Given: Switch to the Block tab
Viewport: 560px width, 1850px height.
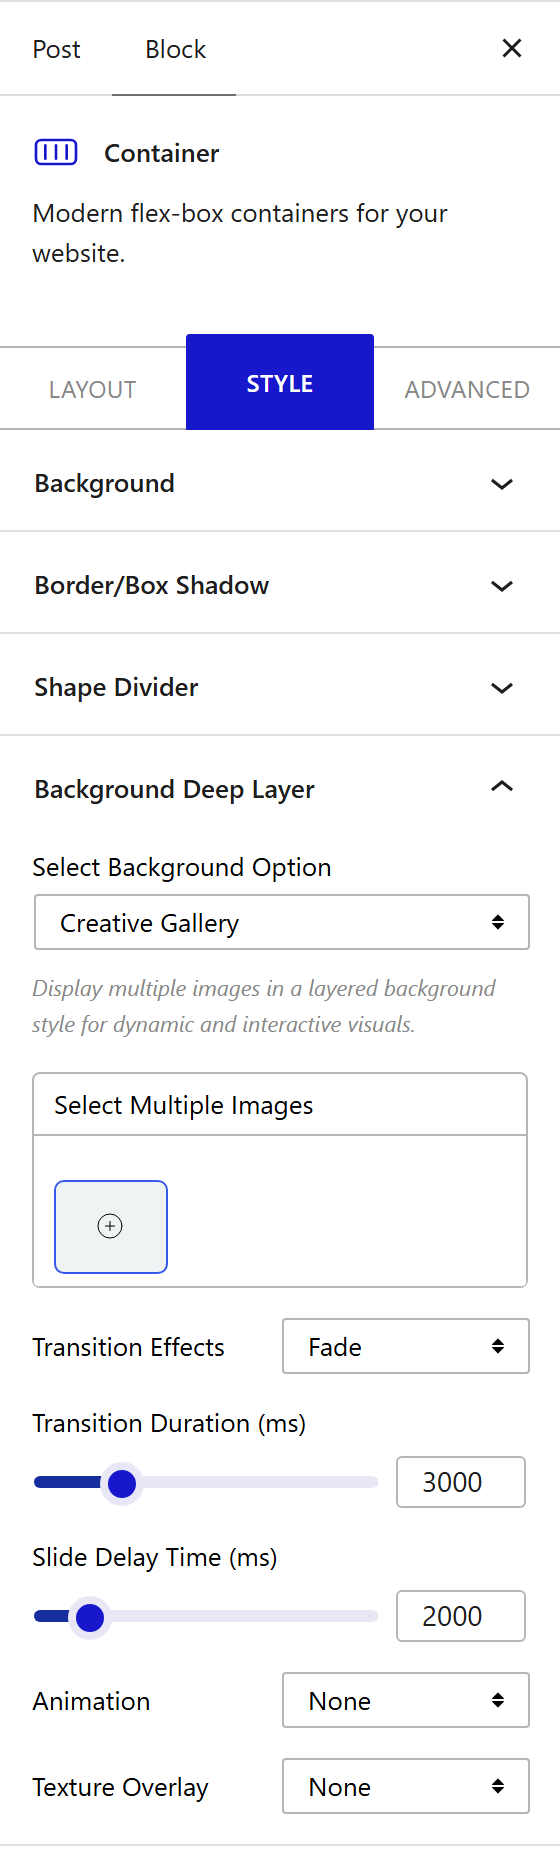Looking at the screenshot, I should click(175, 49).
